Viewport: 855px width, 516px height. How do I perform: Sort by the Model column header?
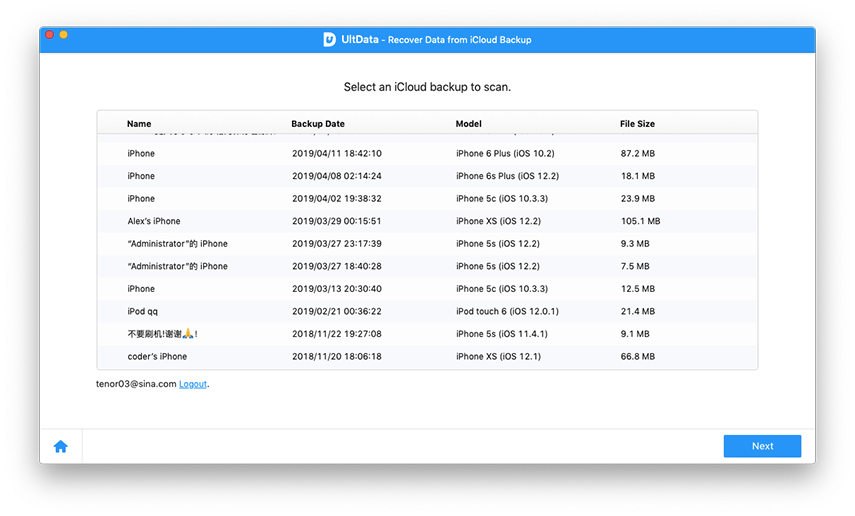(x=468, y=124)
